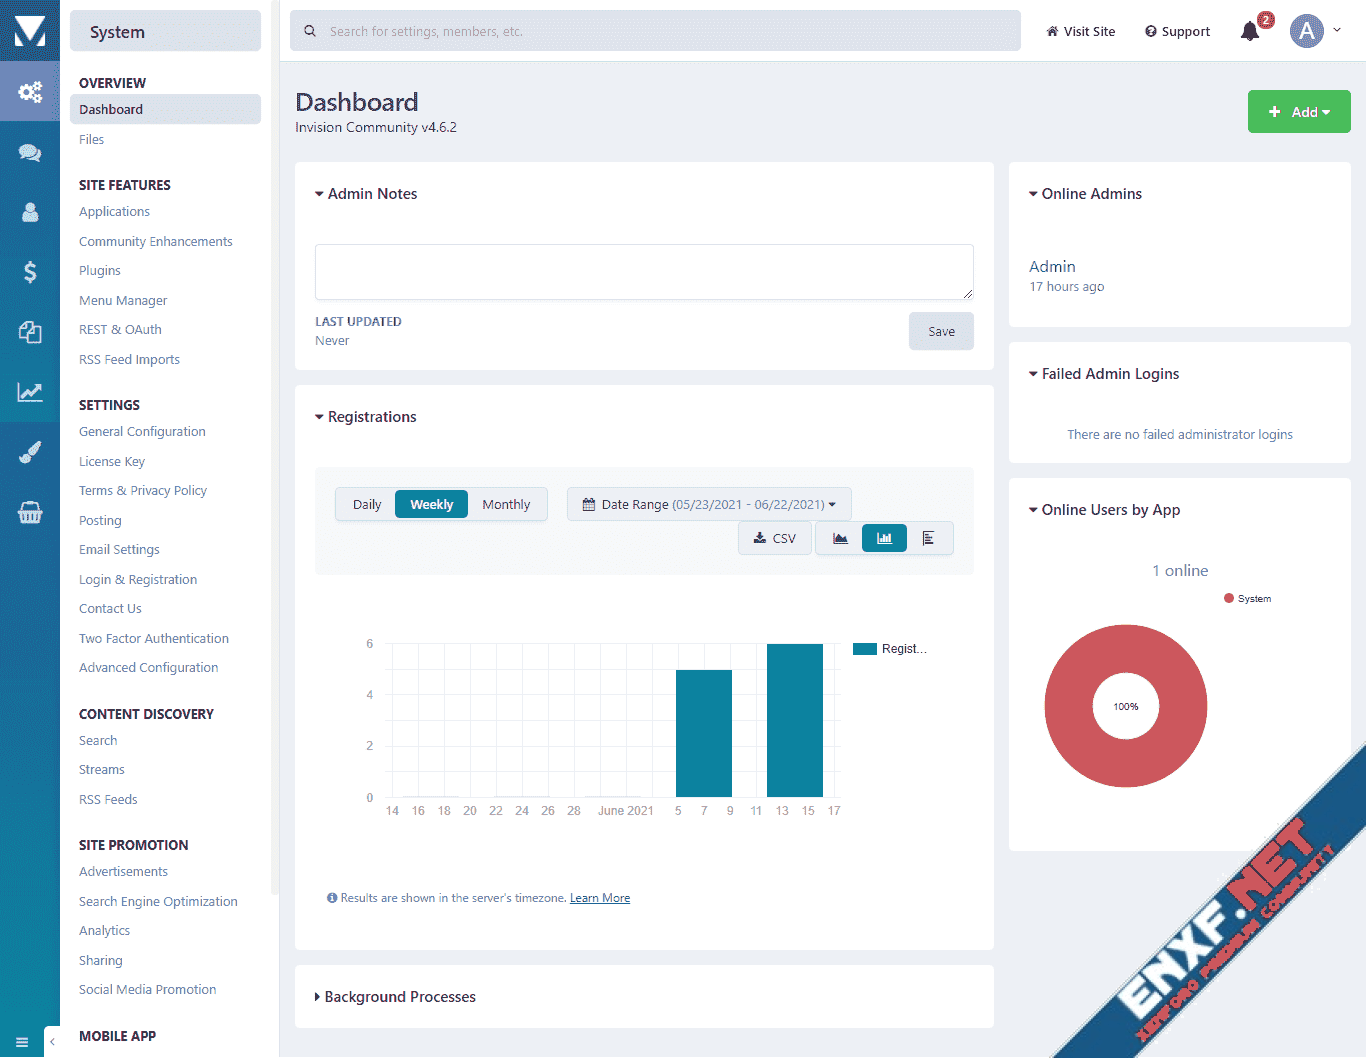Switch chart to area graph view
Image resolution: width=1366 pixels, height=1058 pixels.
tap(840, 538)
